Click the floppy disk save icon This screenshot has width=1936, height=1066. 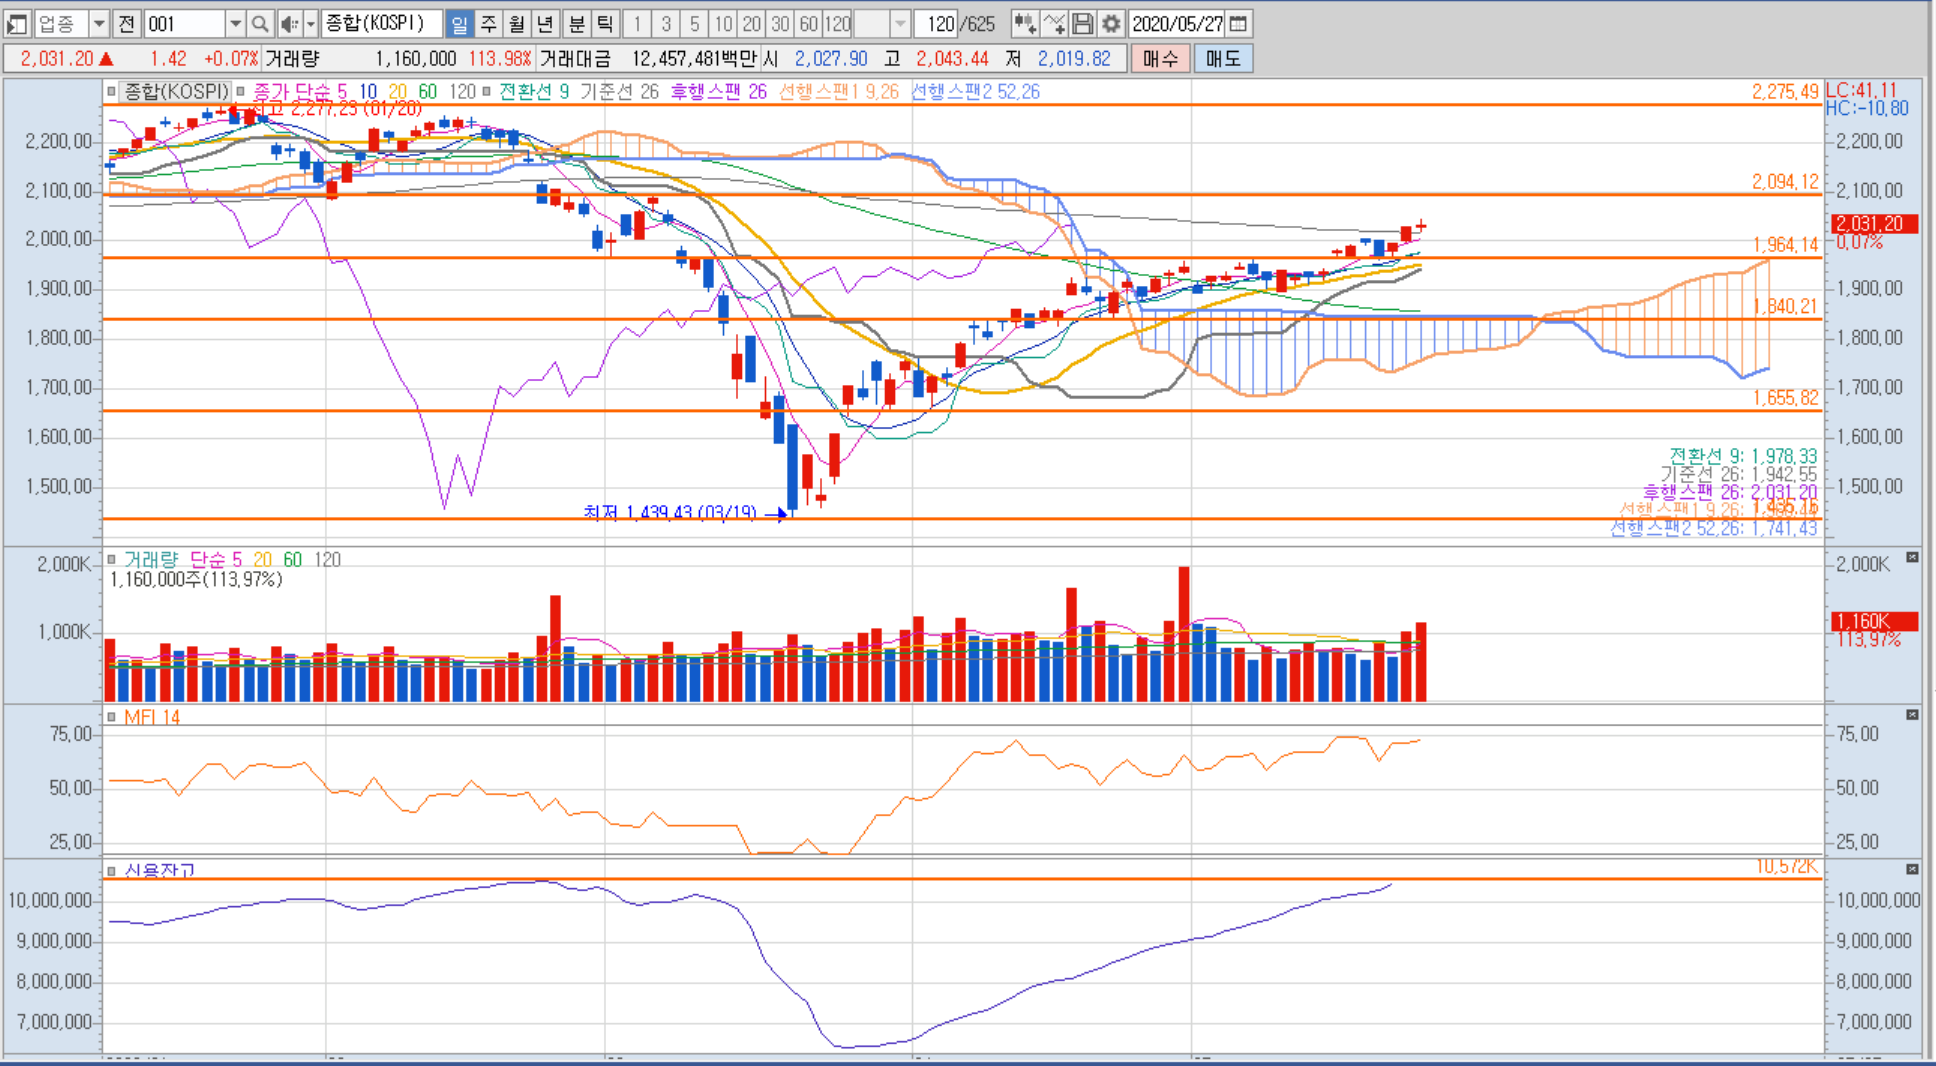click(1082, 23)
